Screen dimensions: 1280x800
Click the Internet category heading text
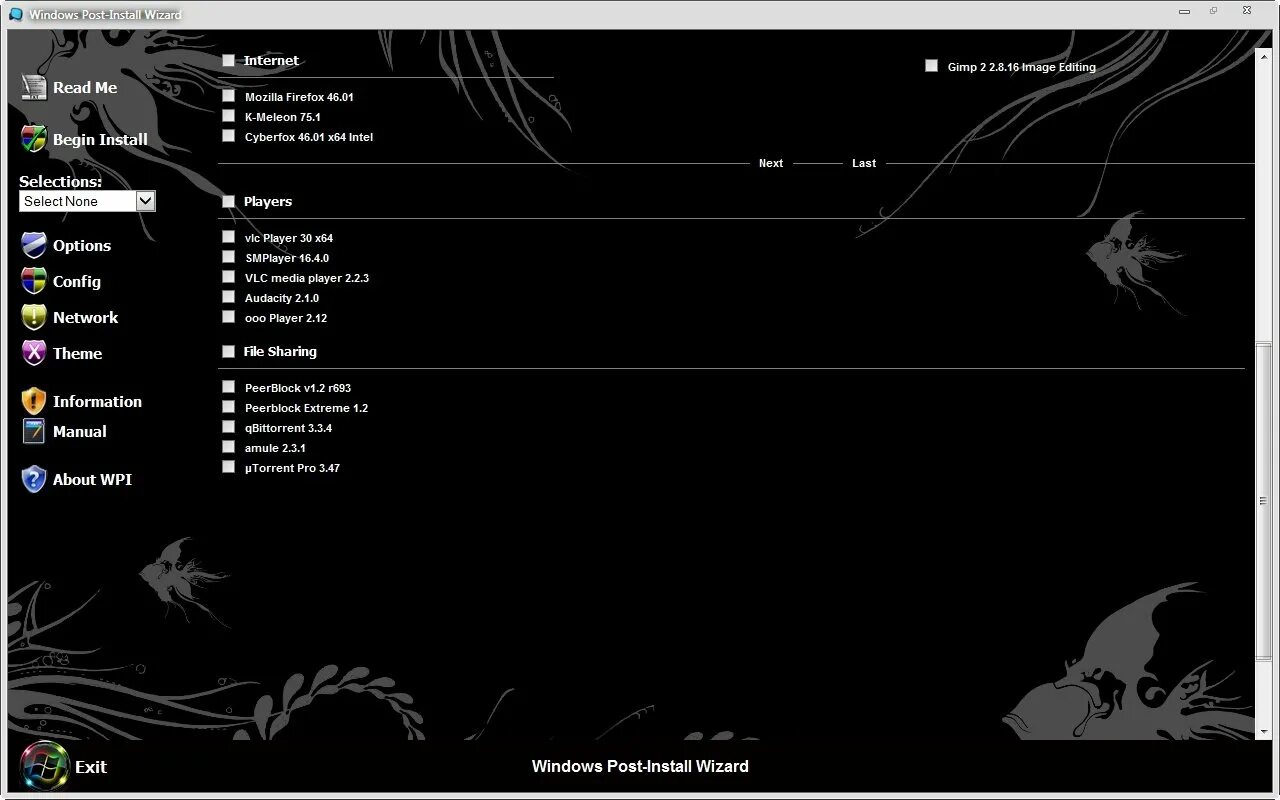pyautogui.click(x=271, y=61)
